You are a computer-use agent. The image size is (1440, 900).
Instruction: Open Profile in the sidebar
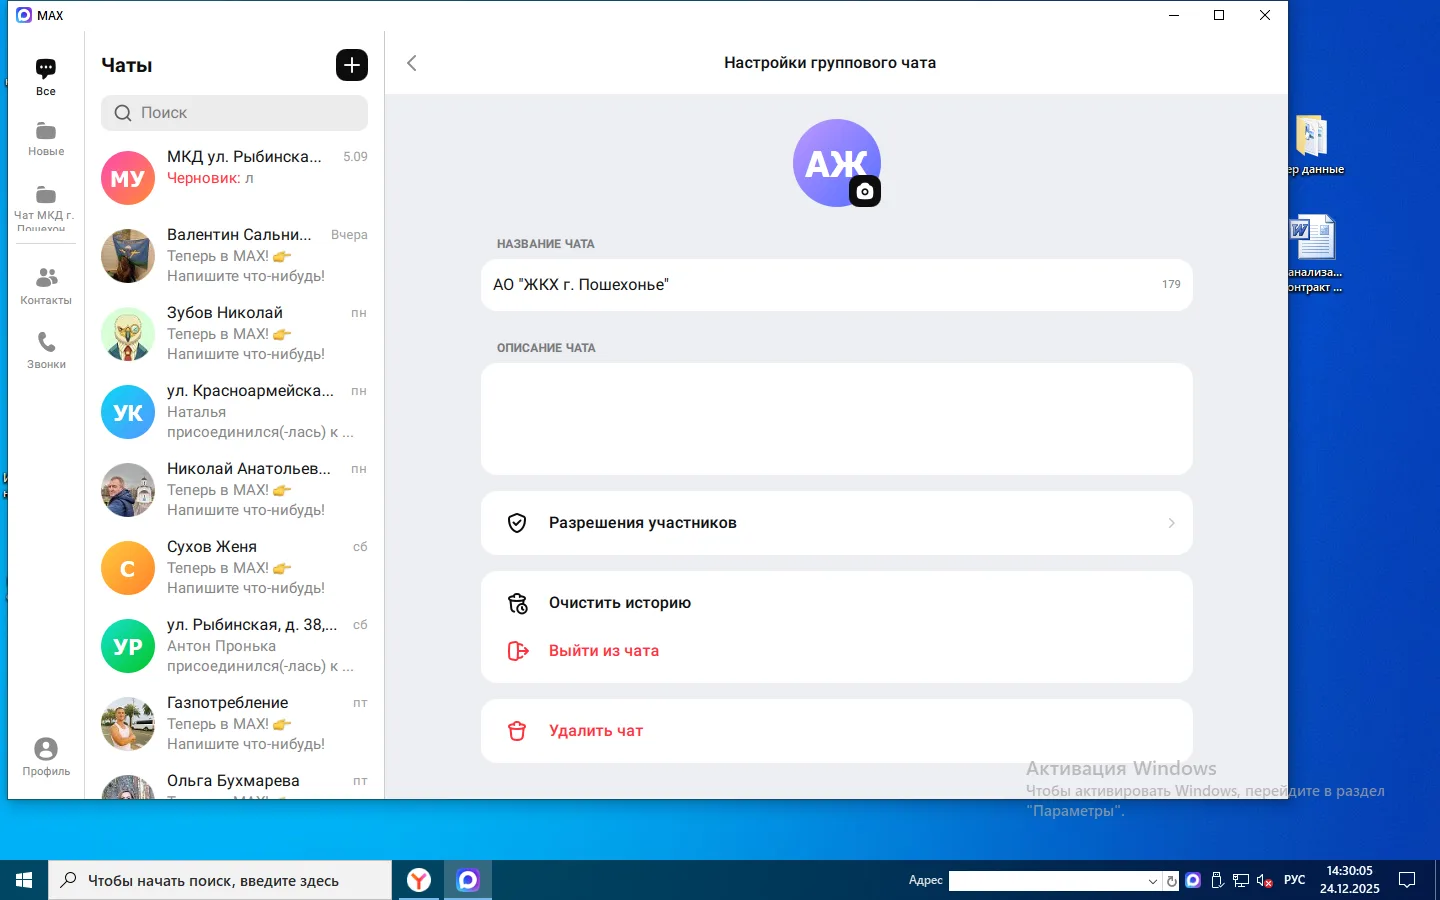click(46, 756)
